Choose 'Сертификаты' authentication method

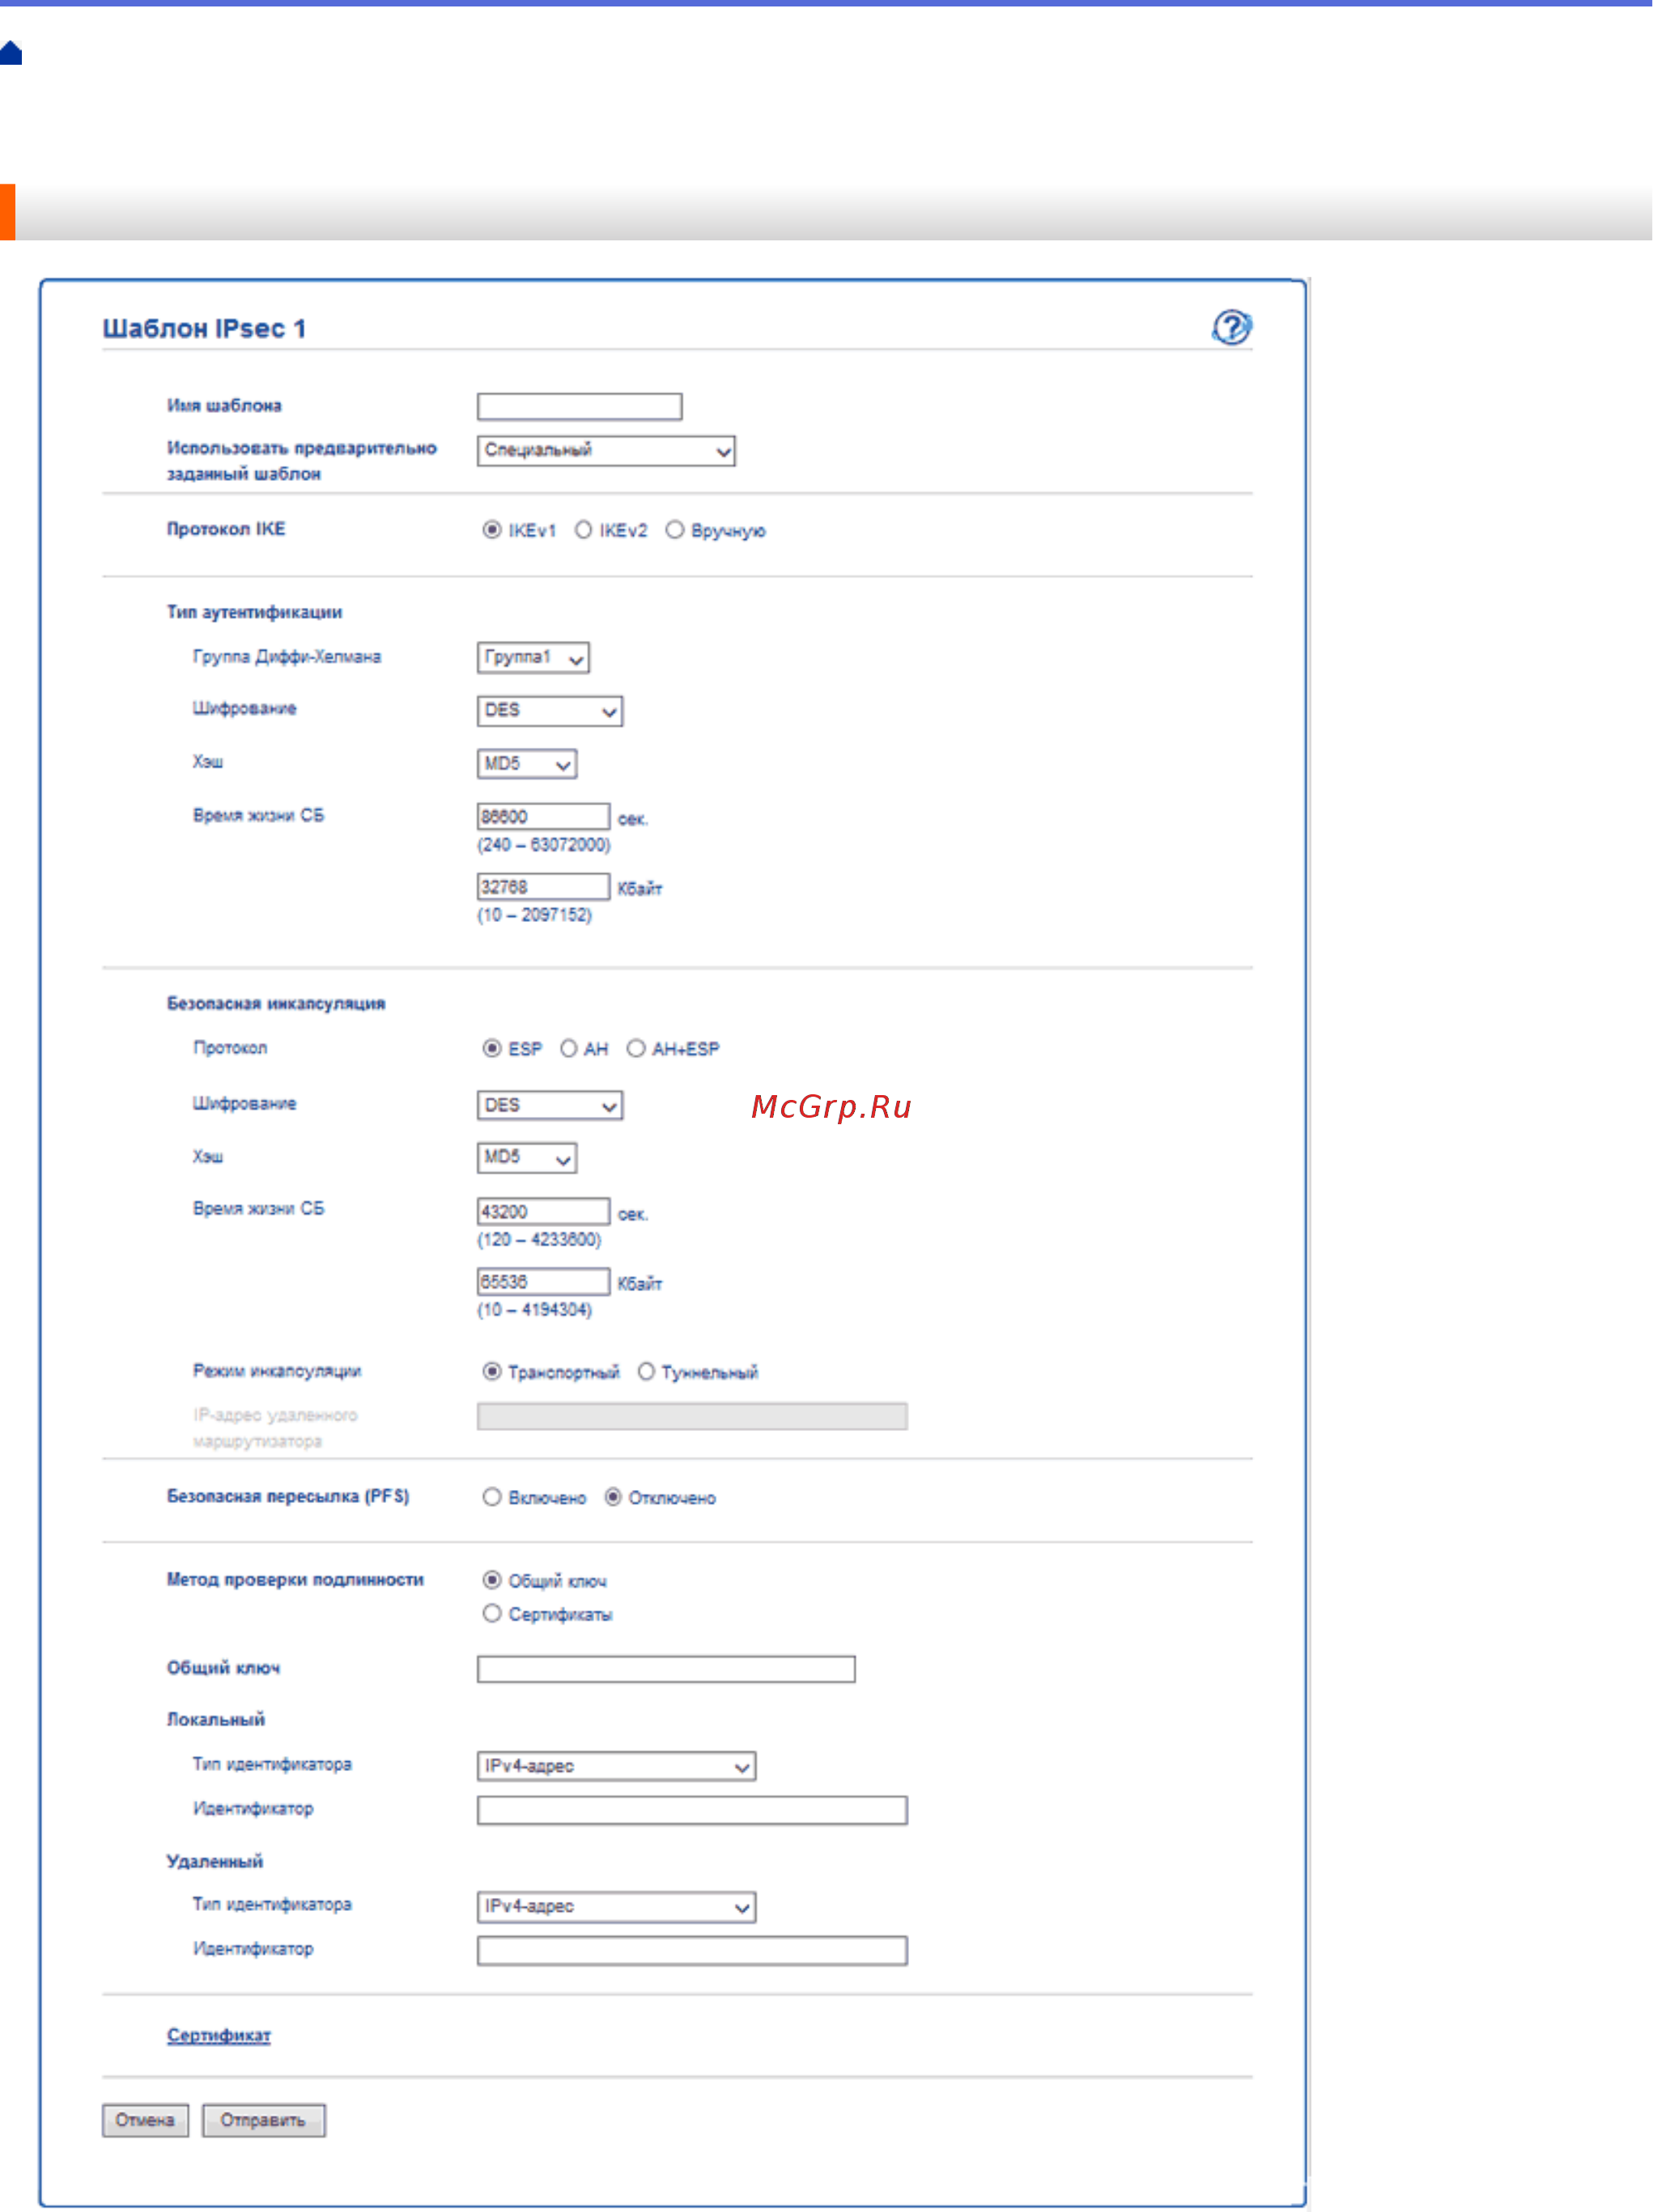(x=492, y=1613)
